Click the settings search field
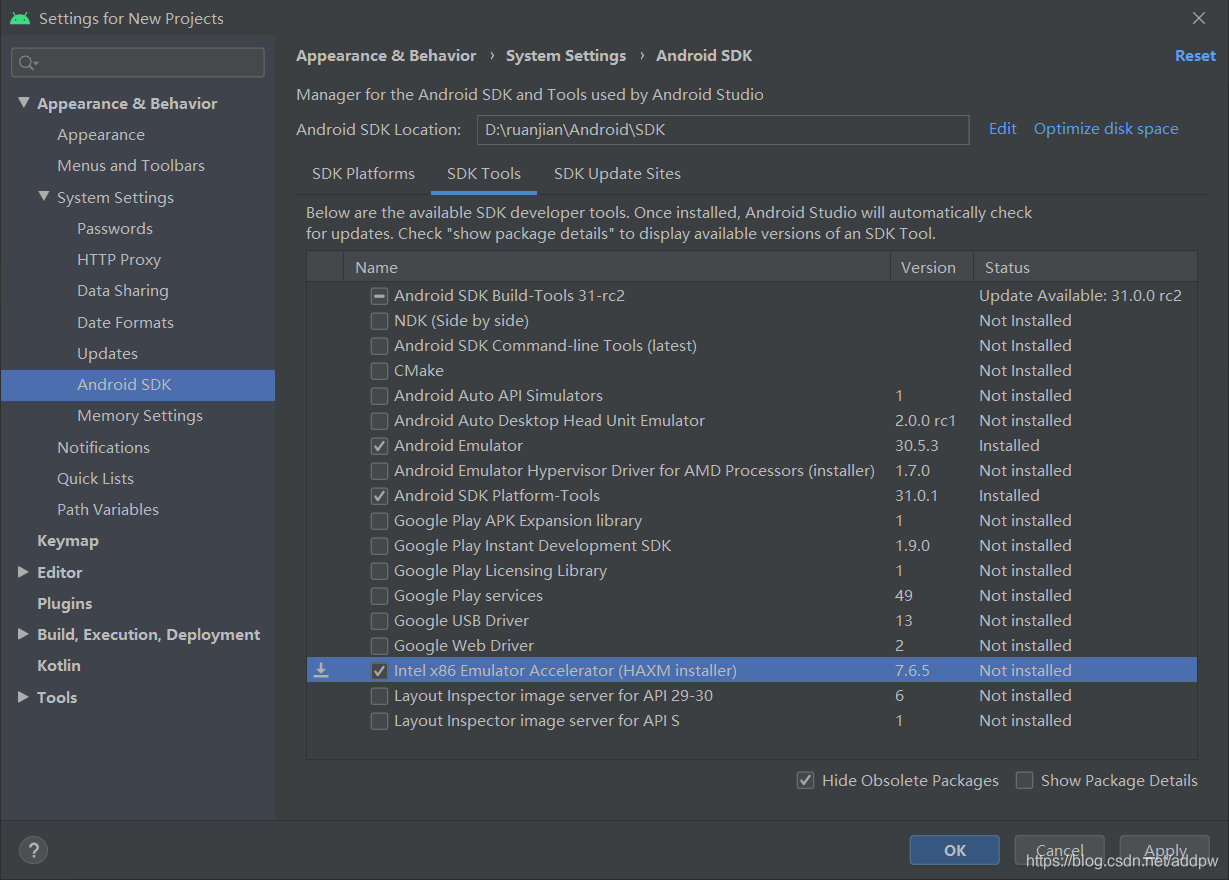Viewport: 1229px width, 880px height. [x=138, y=63]
